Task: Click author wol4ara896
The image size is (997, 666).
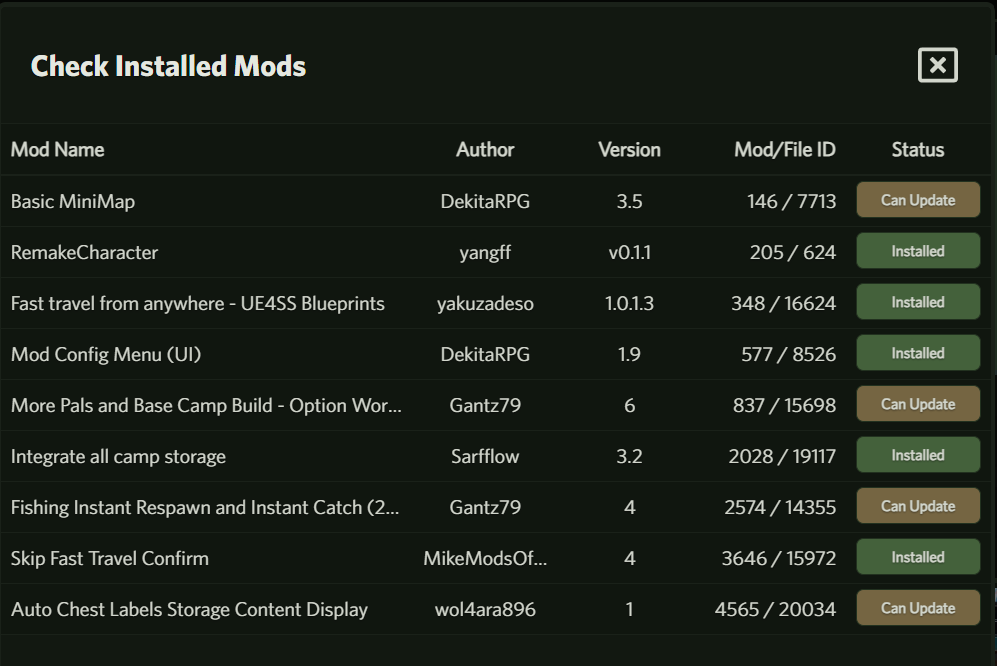Action: [485, 609]
